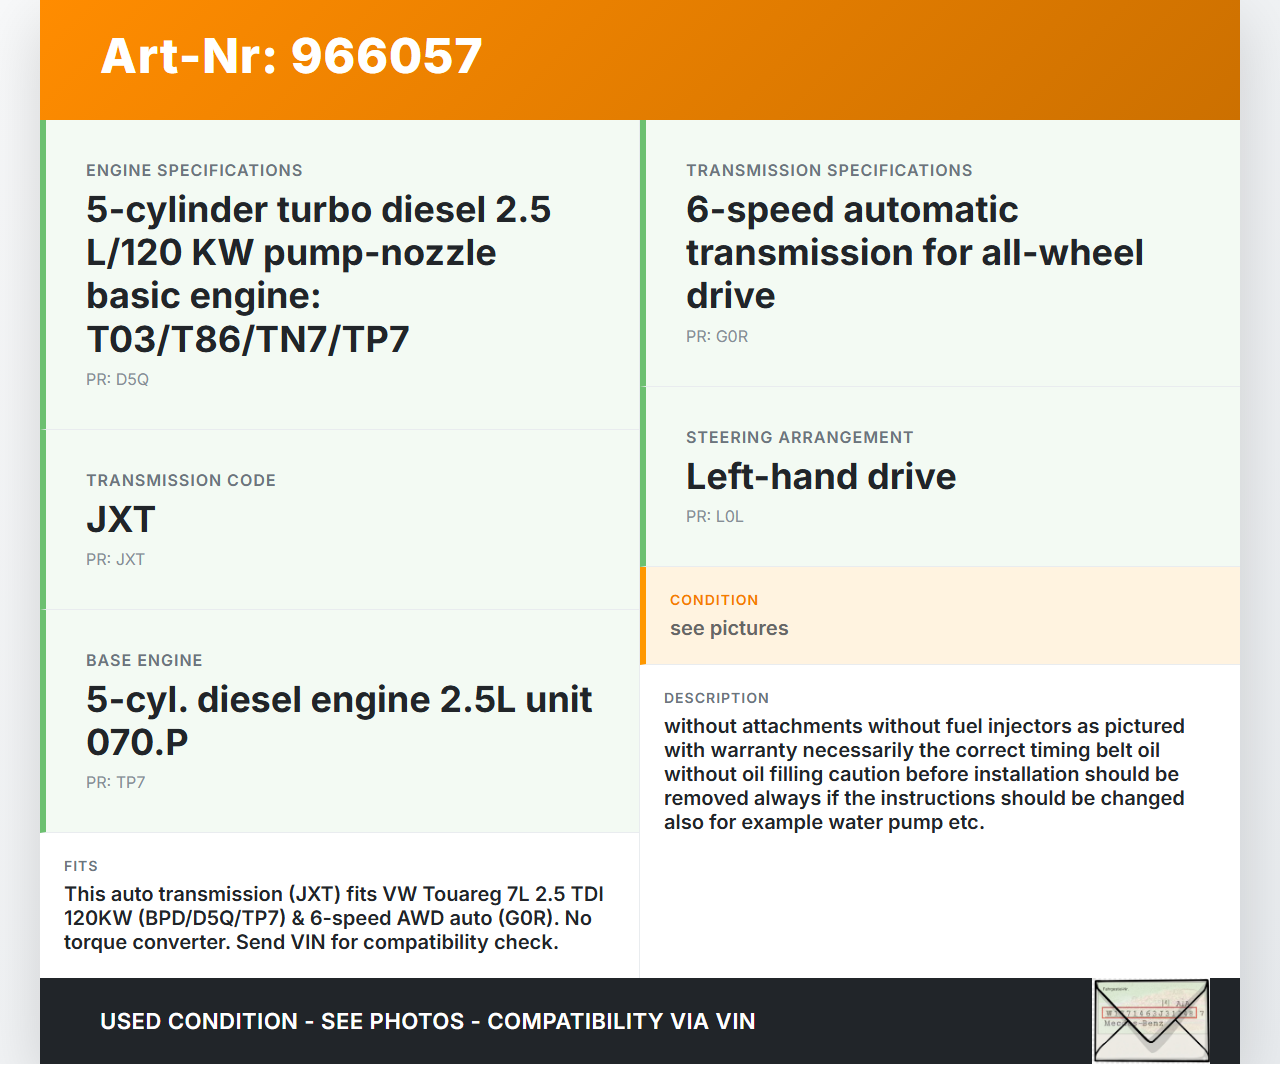
Task: Click the Fits compatibility paragraph text
Action: point(334,918)
